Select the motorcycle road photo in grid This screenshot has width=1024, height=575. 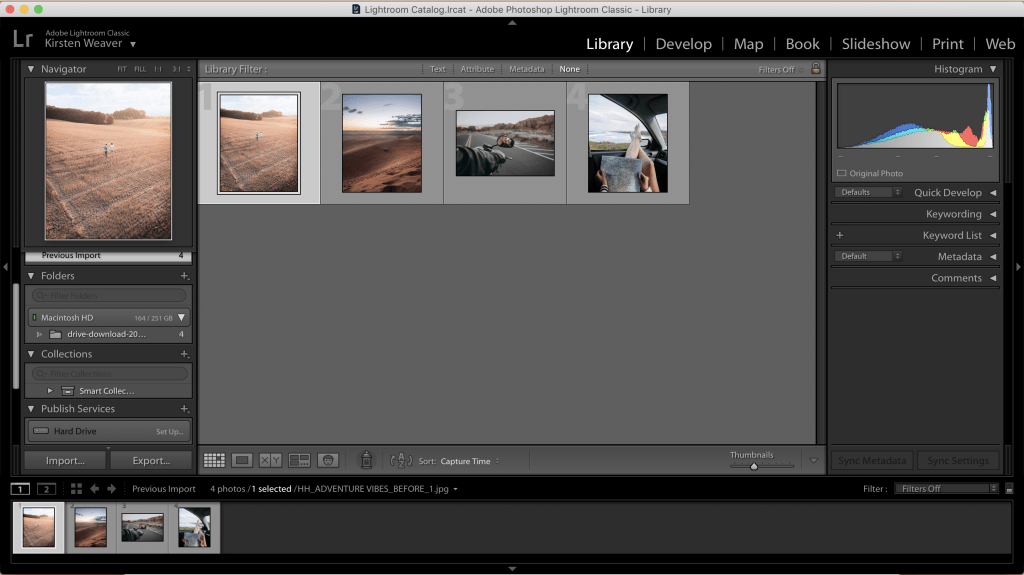point(505,143)
